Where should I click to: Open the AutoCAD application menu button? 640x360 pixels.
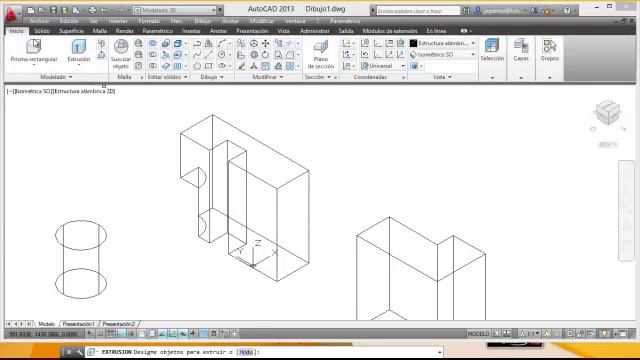tap(11, 14)
